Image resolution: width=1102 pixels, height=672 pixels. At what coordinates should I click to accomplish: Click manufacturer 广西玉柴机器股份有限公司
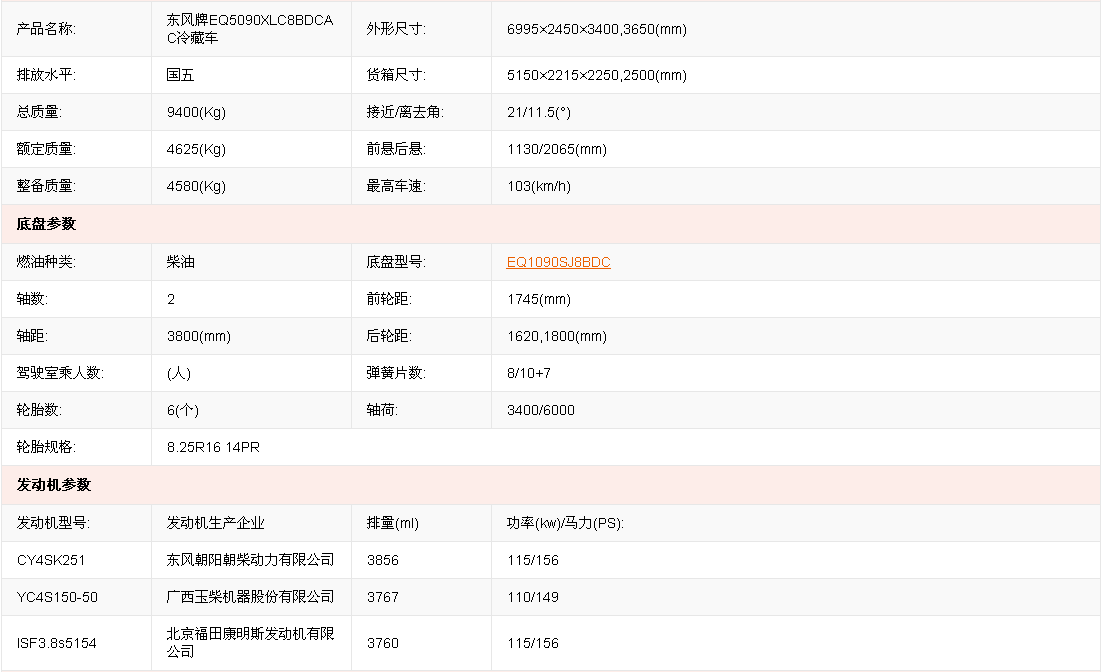[x=250, y=597]
